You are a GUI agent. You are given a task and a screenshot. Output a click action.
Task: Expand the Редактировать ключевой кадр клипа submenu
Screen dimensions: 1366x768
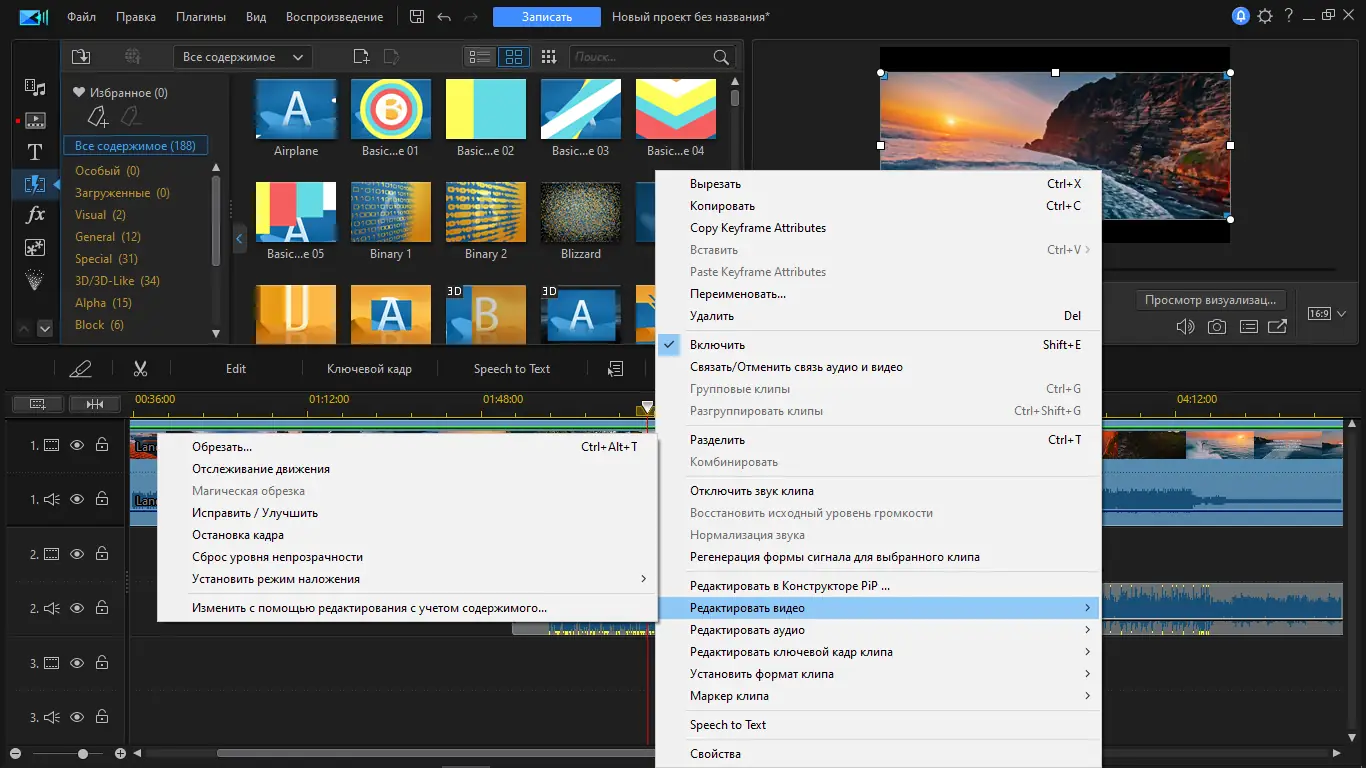pyautogui.click(x=878, y=652)
